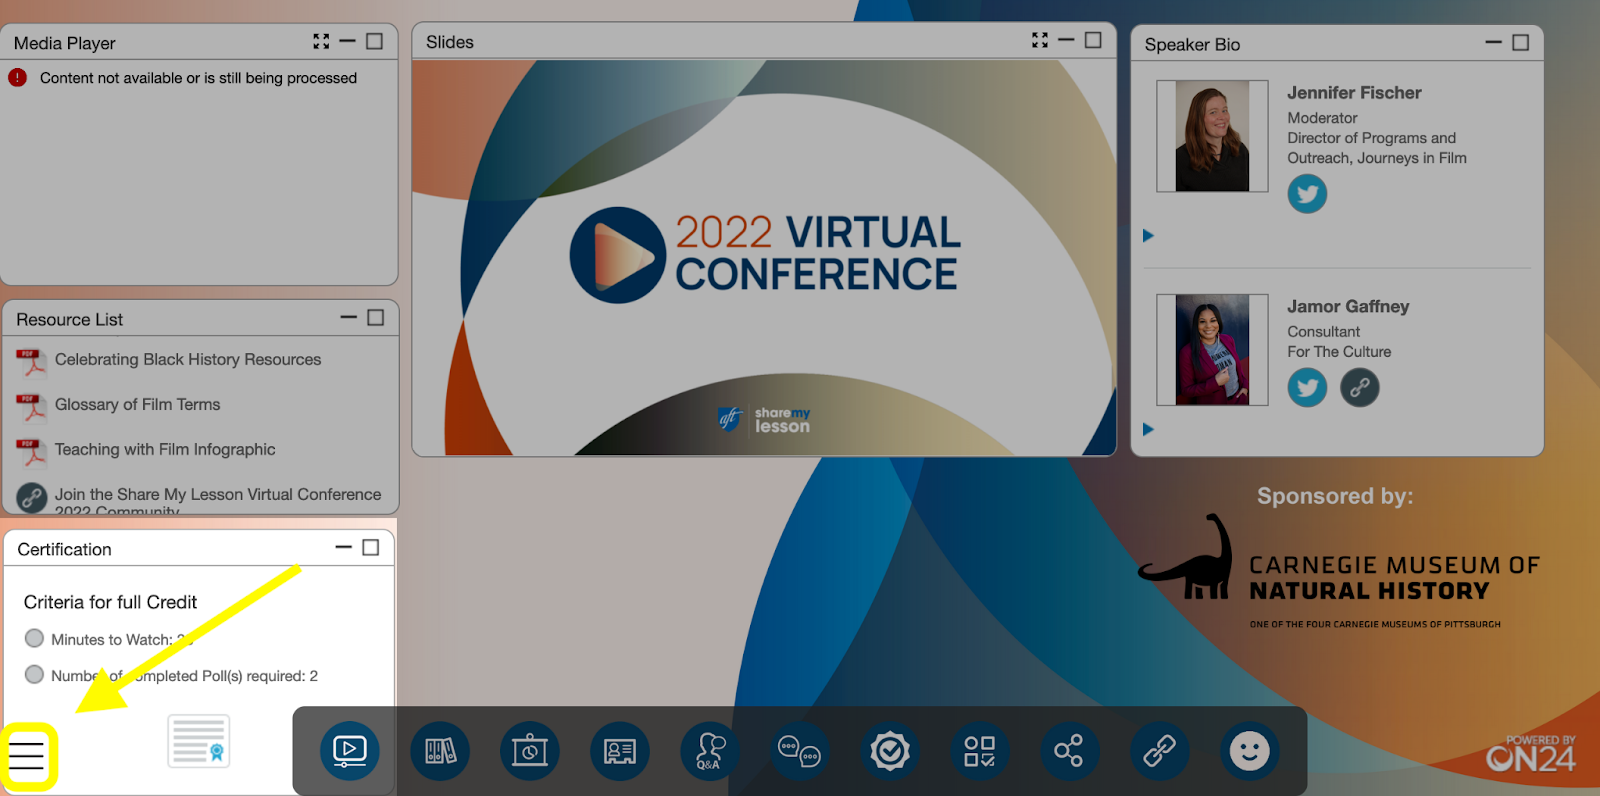Open the Speaker Bio dock icon
The width and height of the screenshot is (1600, 796).
tap(620, 751)
